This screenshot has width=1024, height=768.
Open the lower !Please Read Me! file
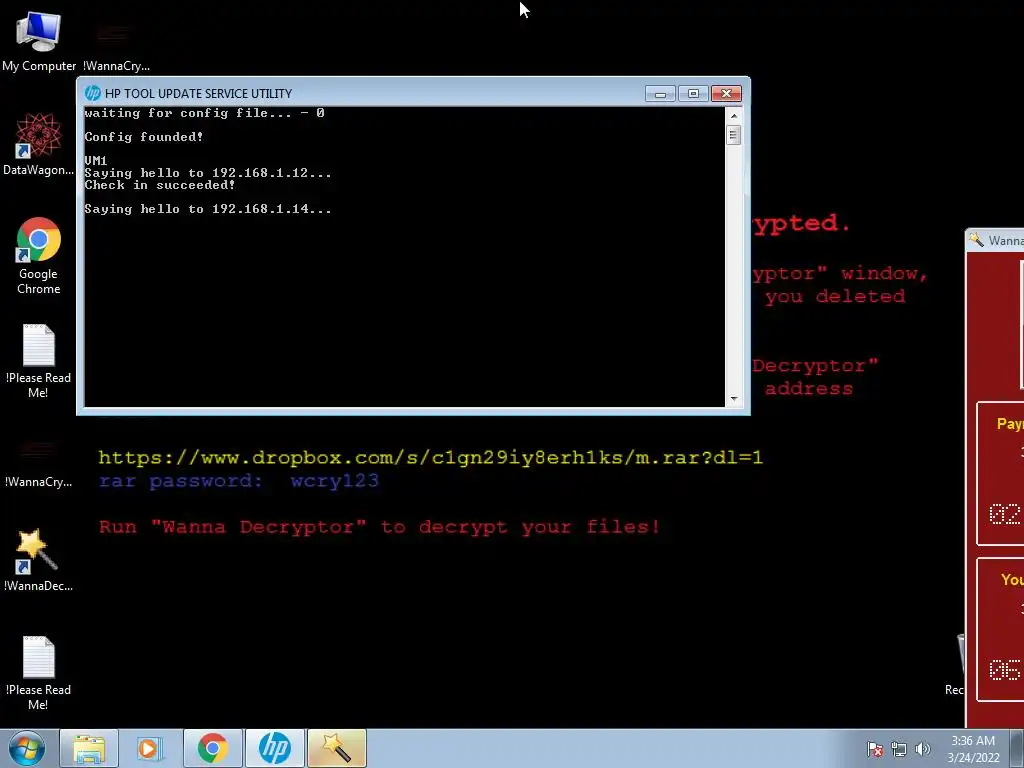tap(39, 673)
